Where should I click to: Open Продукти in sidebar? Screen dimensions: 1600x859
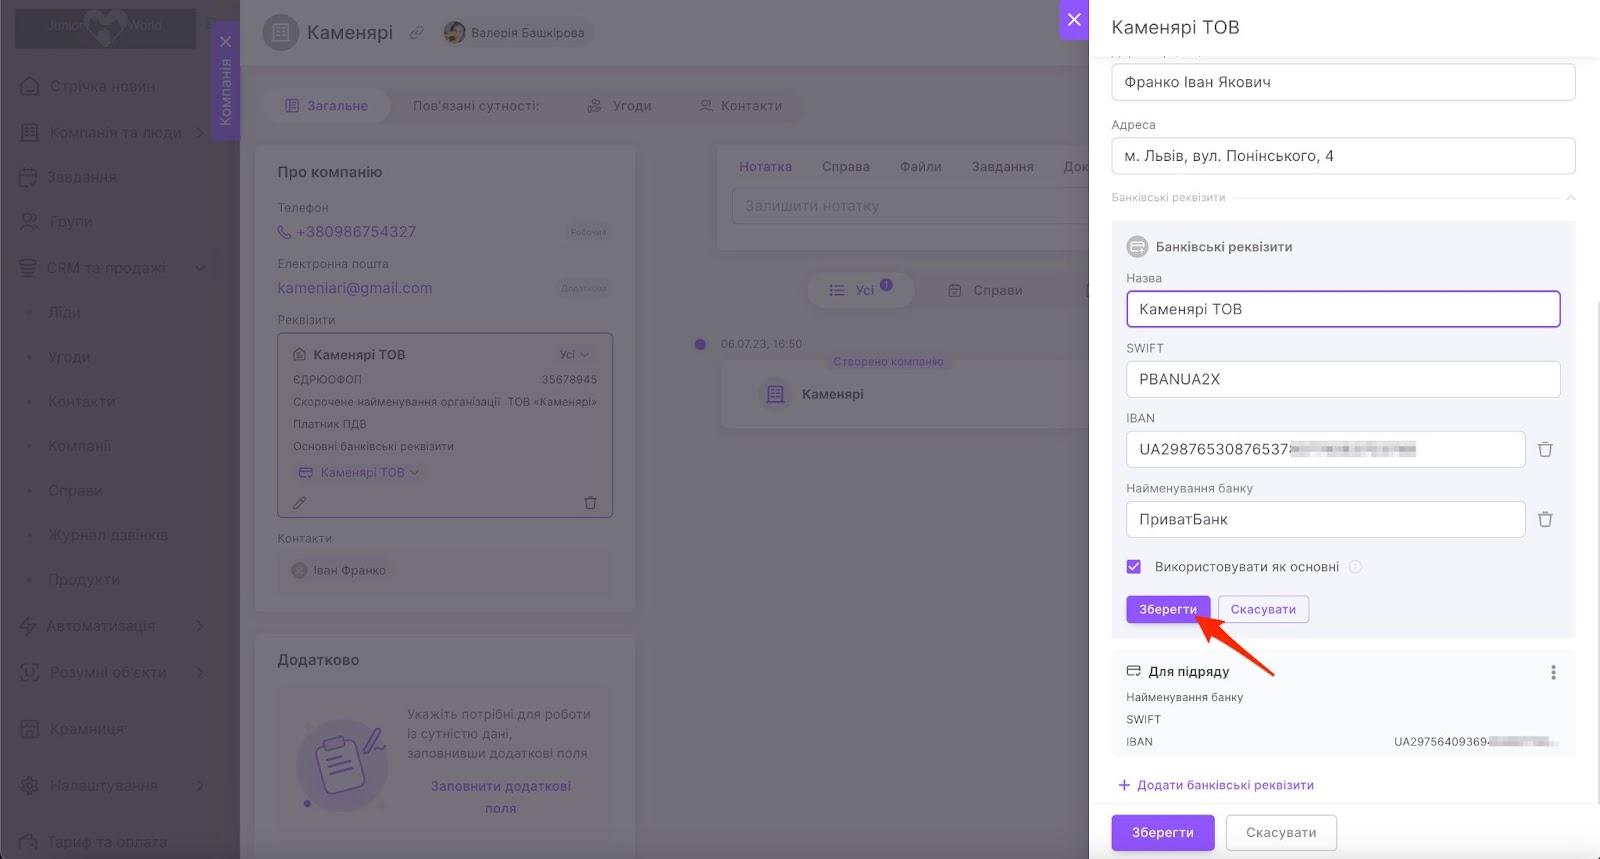84,579
